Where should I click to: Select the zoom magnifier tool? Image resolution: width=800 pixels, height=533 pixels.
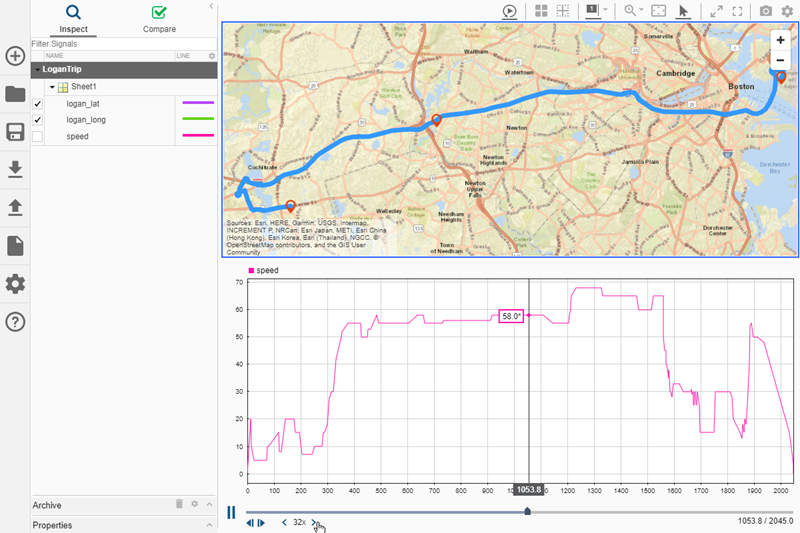pos(630,11)
